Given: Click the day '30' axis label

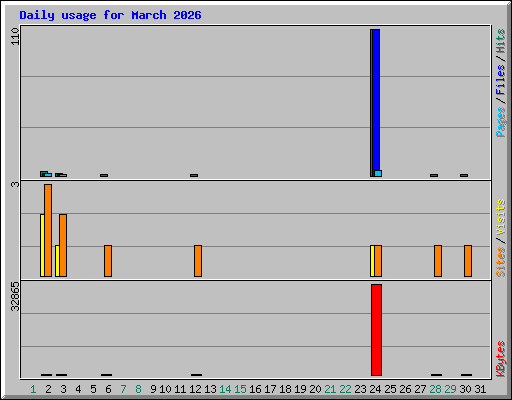Looking at the screenshot, I should click(x=465, y=389).
